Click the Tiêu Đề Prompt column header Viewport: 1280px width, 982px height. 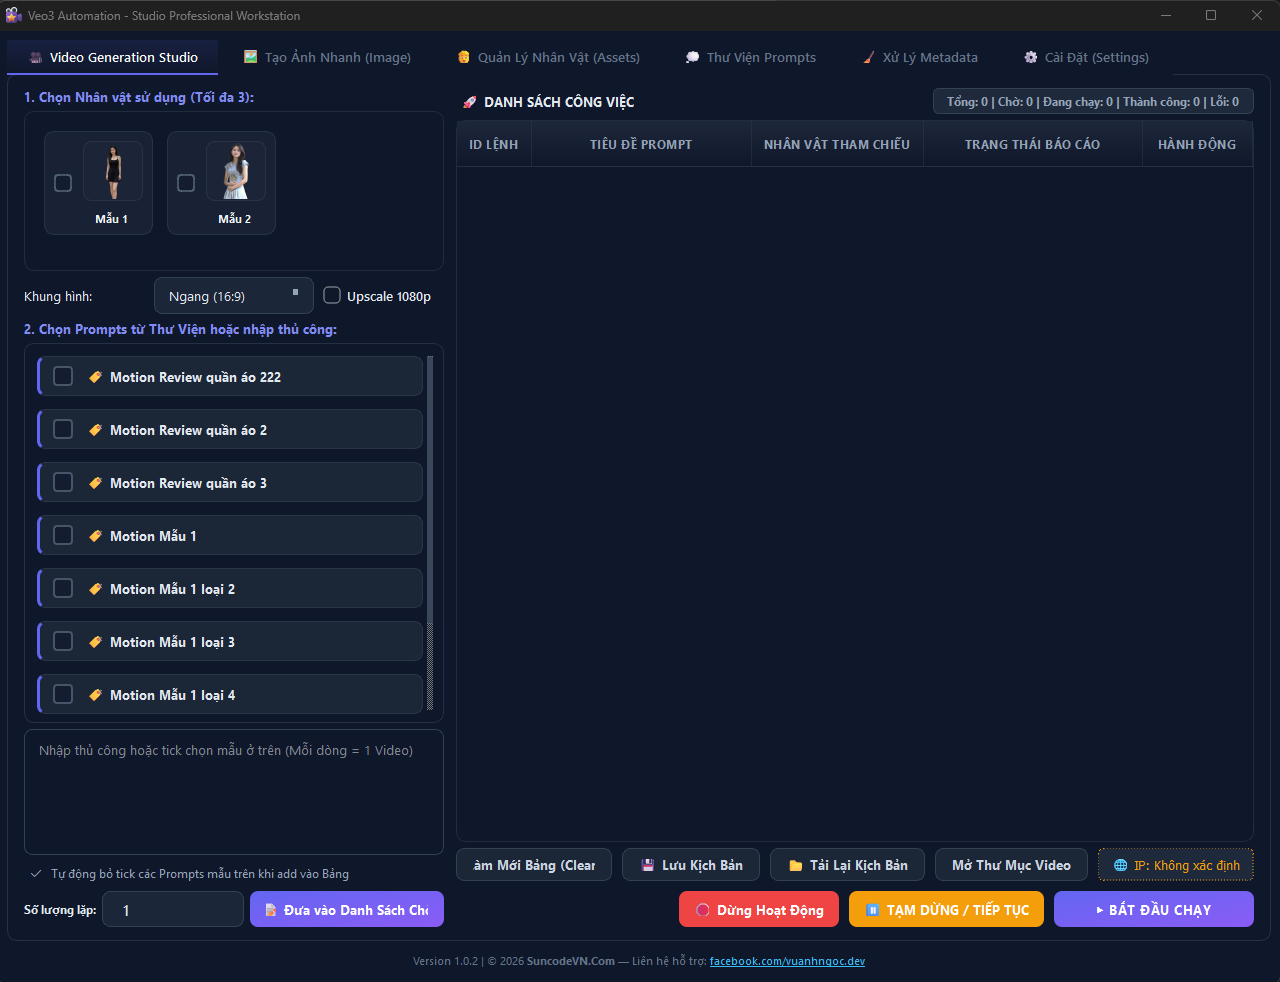[x=640, y=144]
